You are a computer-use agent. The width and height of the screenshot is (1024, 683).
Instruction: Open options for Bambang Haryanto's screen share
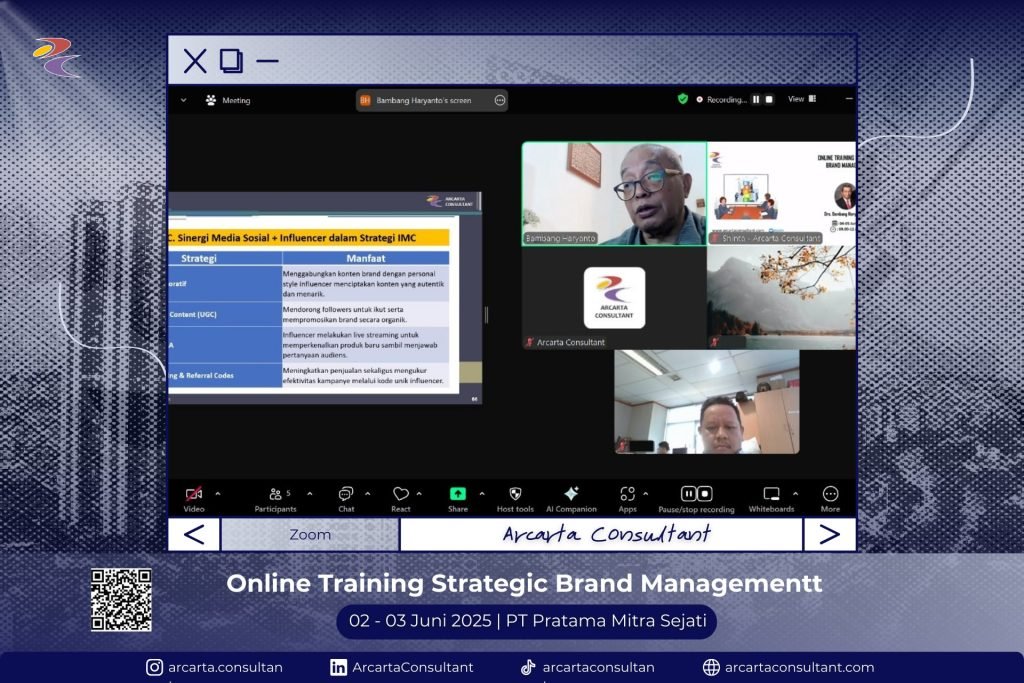click(499, 100)
